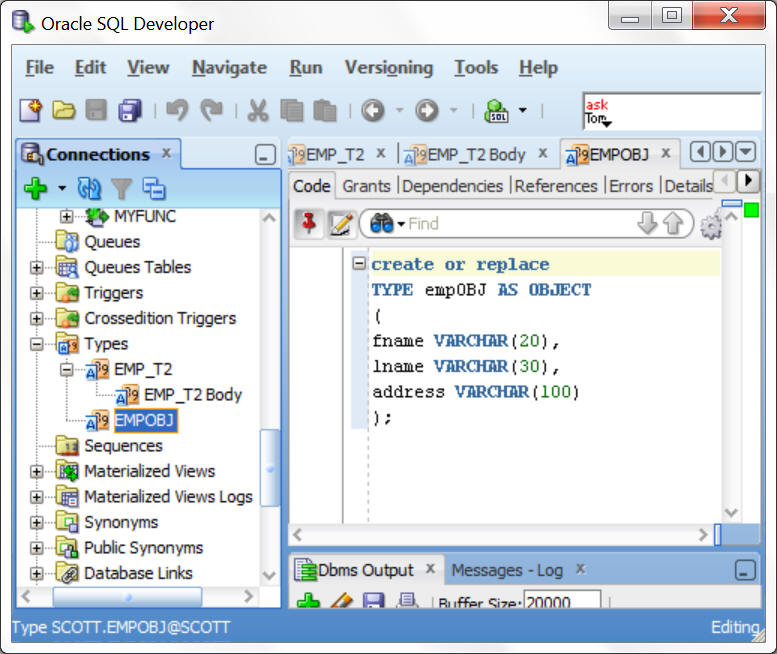Click the Cut scissors icon
This screenshot has width=777, height=654.
(258, 110)
